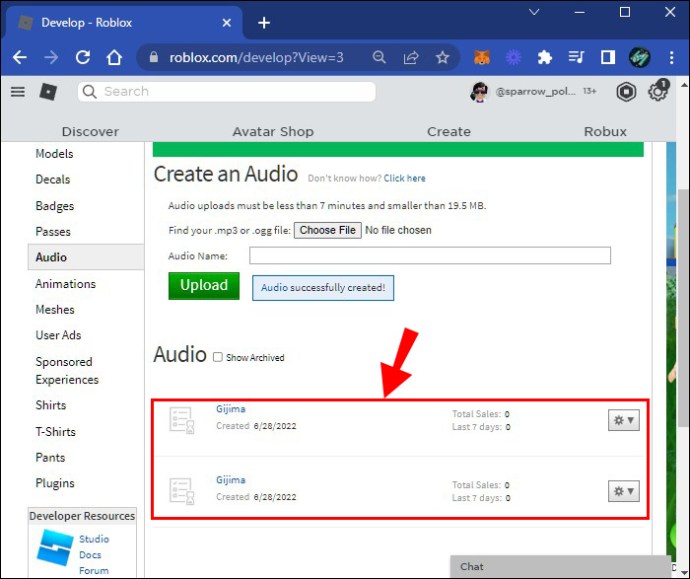Click the Audio Name text field
The image size is (690, 579).
pos(430,255)
